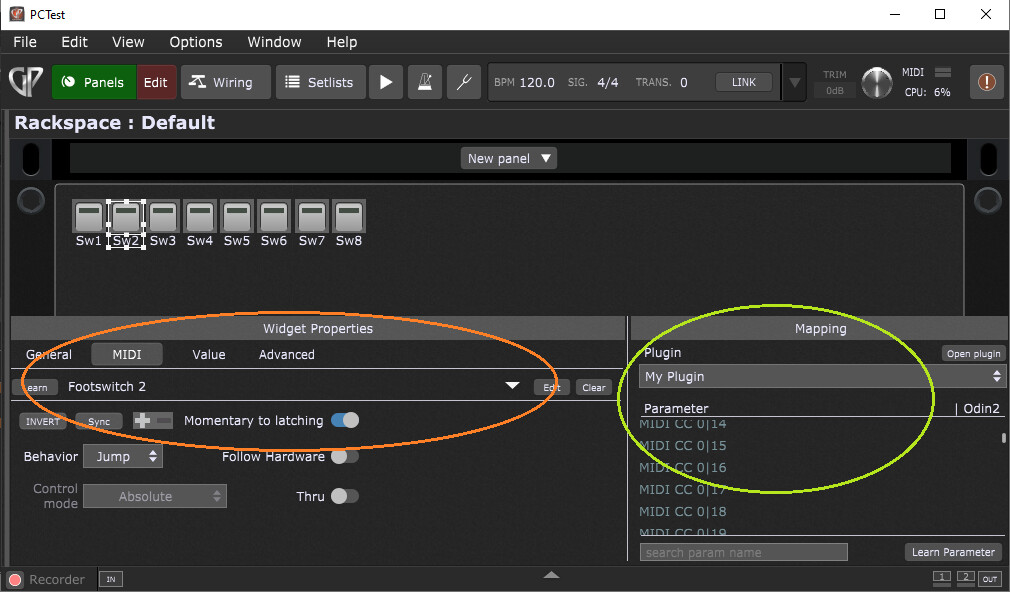Switch to the Value tab
This screenshot has height=592, width=1010.
click(209, 355)
